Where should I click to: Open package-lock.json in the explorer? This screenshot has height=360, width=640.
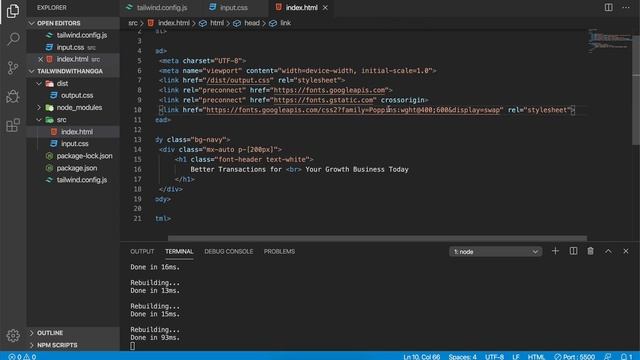[73, 156]
